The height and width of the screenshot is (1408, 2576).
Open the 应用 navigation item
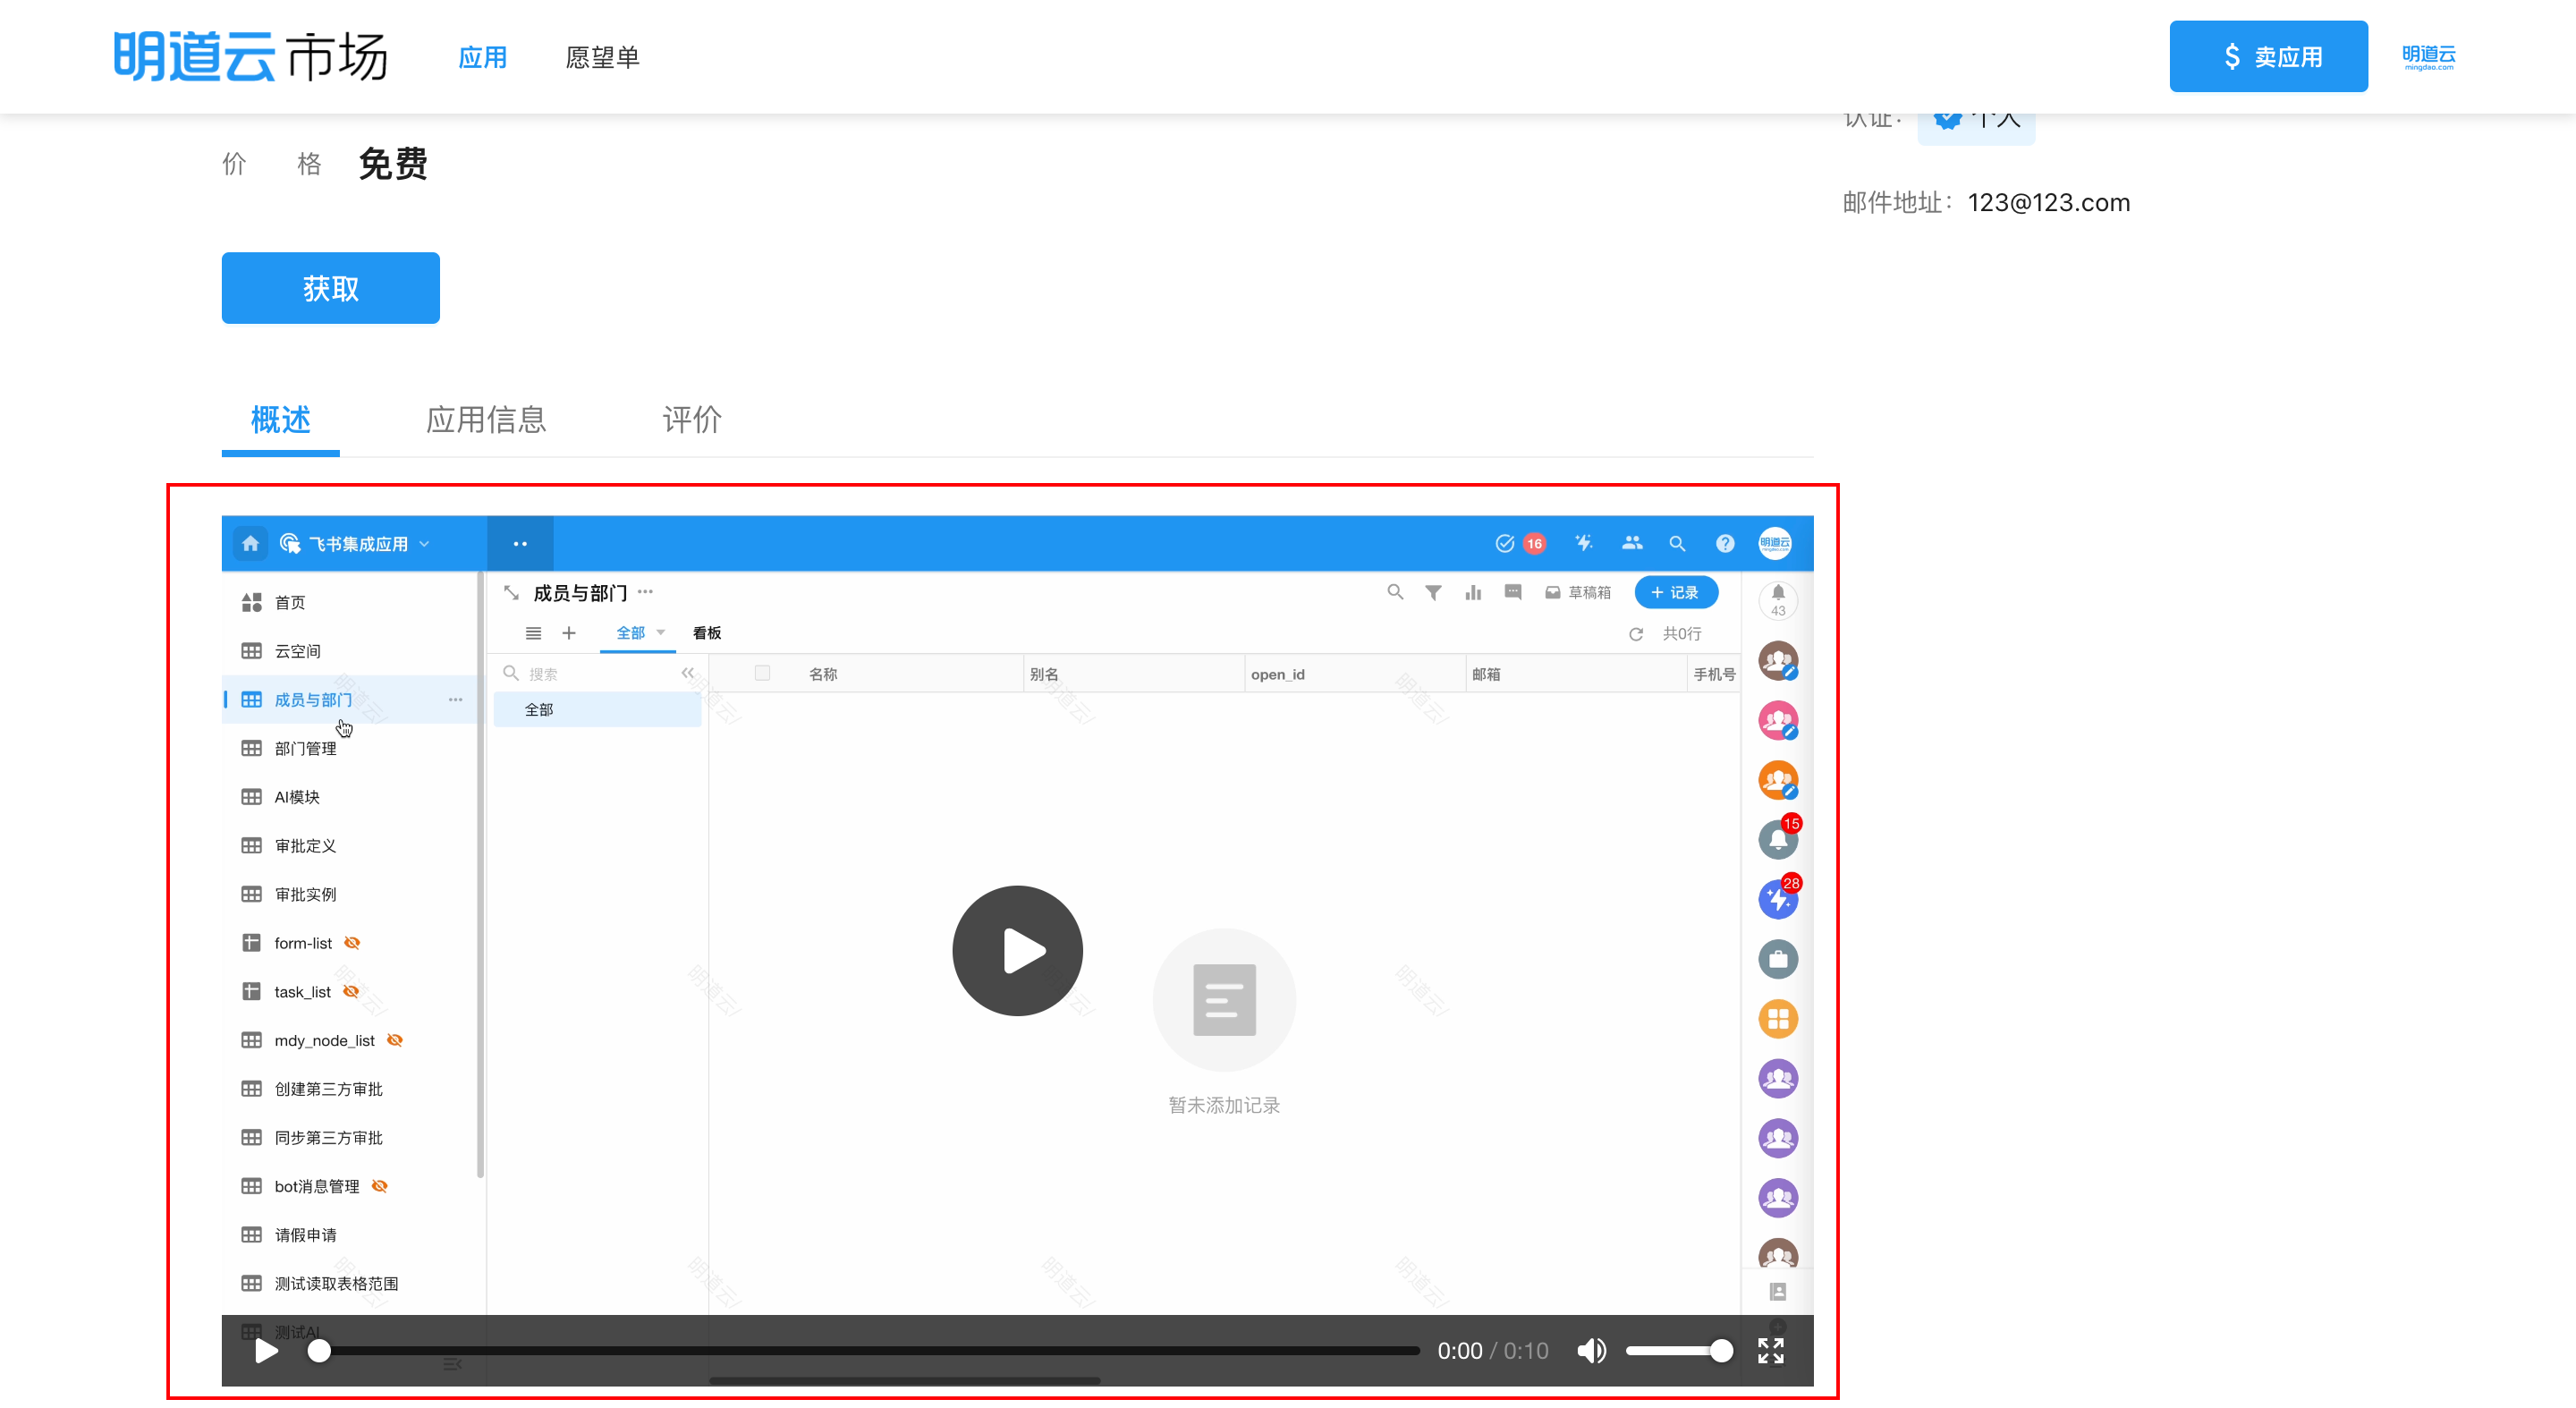pos(482,57)
